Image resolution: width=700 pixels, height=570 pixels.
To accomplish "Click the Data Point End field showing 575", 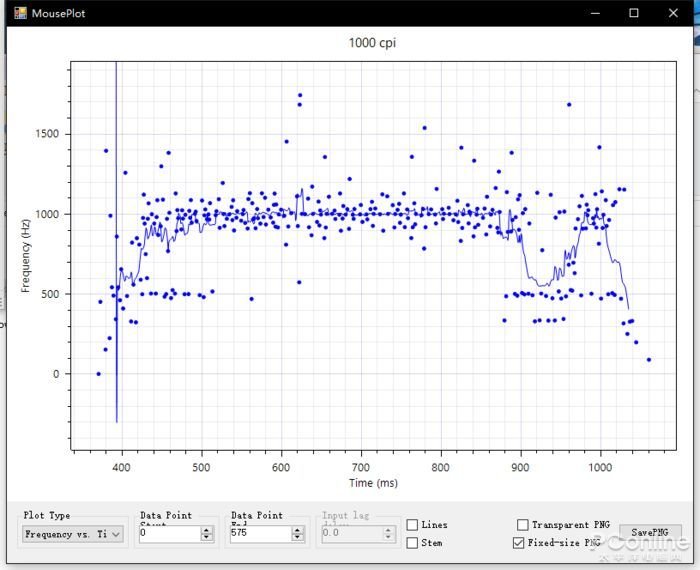I will (261, 533).
